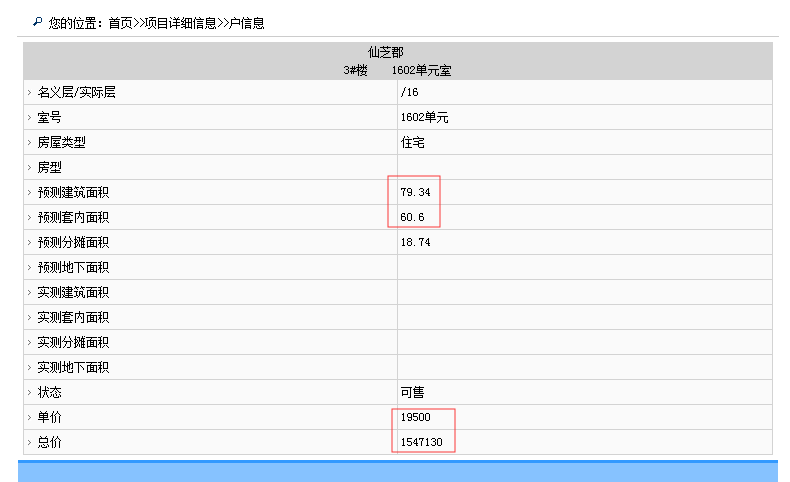Open the 首页 breadcrumb link

tap(120, 23)
